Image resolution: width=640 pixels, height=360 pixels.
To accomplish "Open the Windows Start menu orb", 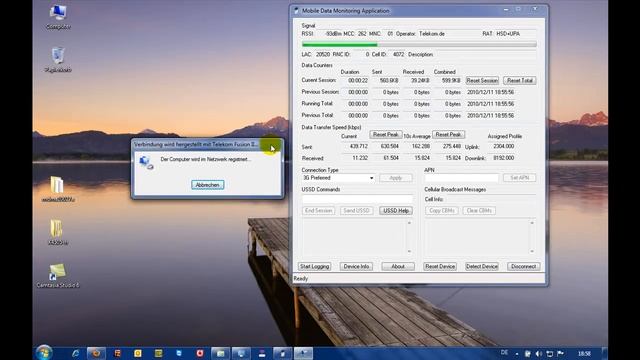I will tap(44, 352).
